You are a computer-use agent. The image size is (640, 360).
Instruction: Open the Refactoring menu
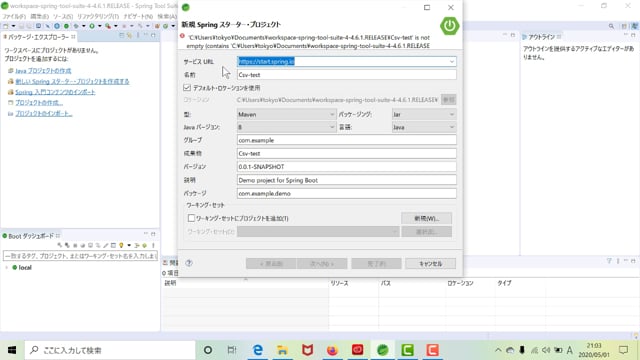[98, 16]
